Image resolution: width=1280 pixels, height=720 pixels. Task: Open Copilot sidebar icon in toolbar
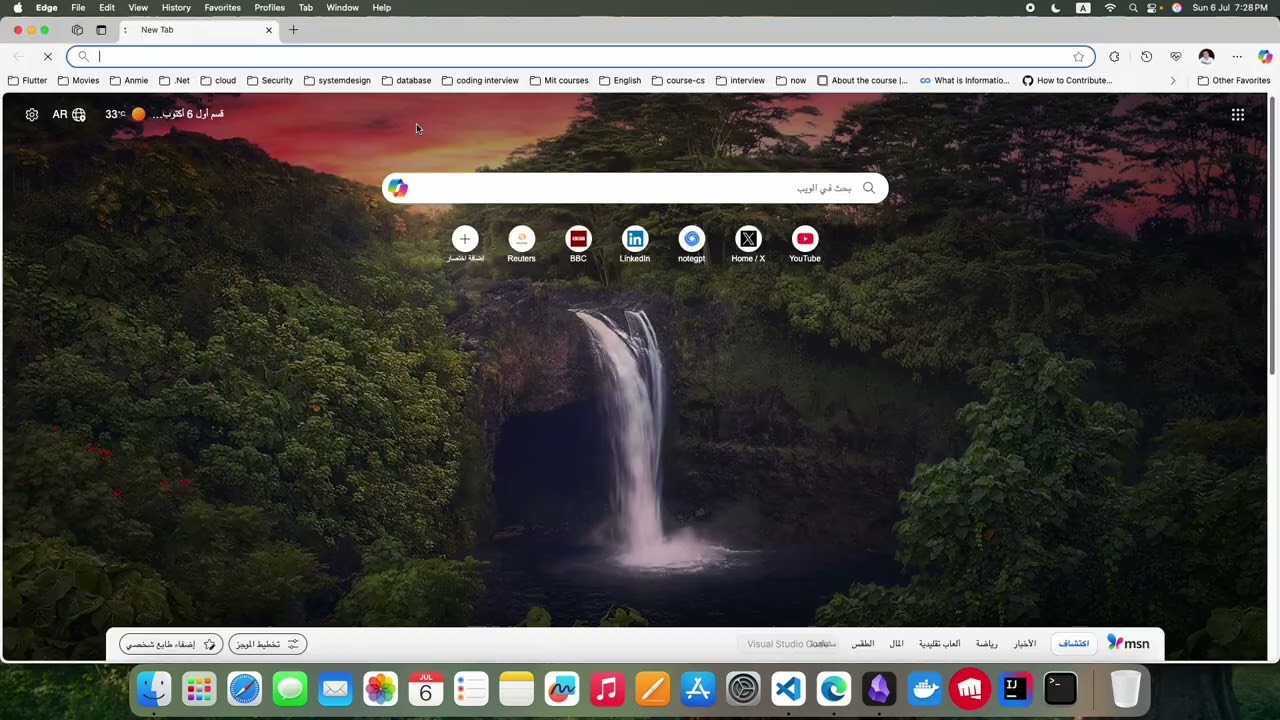pyautogui.click(x=1265, y=57)
